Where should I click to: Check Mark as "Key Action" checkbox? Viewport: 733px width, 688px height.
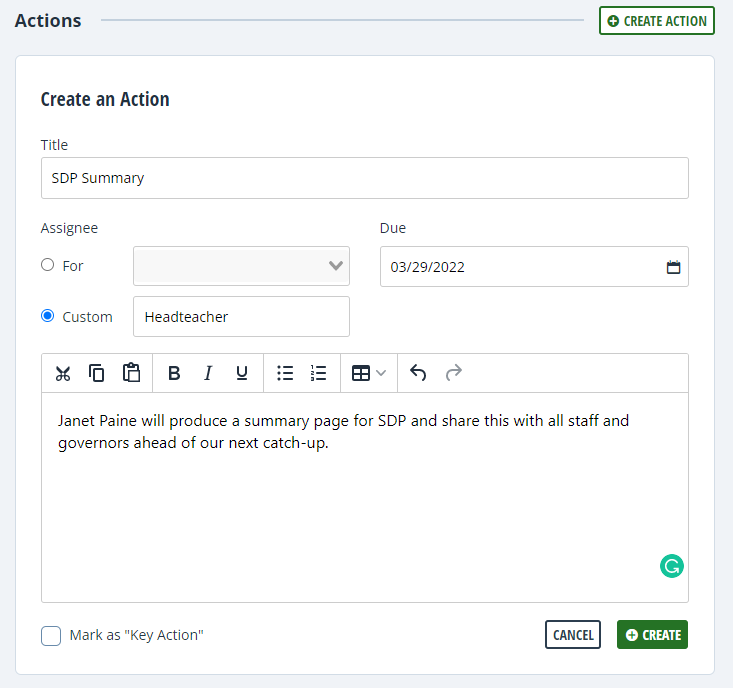pos(51,636)
